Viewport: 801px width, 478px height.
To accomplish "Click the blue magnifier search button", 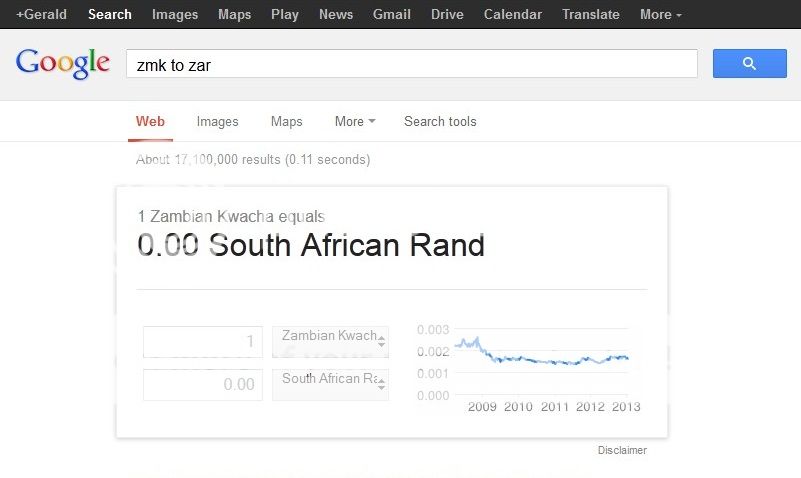I will [x=749, y=63].
